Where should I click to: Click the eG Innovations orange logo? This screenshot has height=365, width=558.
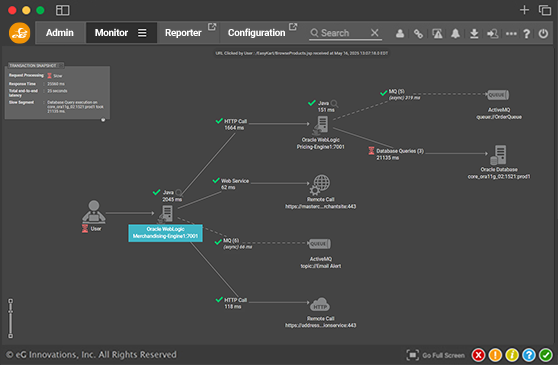tap(19, 33)
